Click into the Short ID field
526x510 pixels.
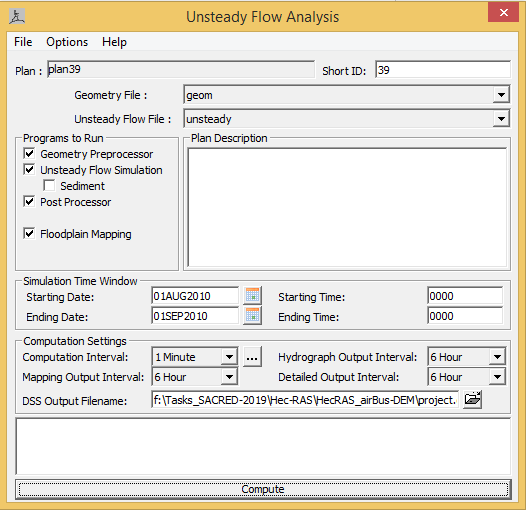(443, 70)
